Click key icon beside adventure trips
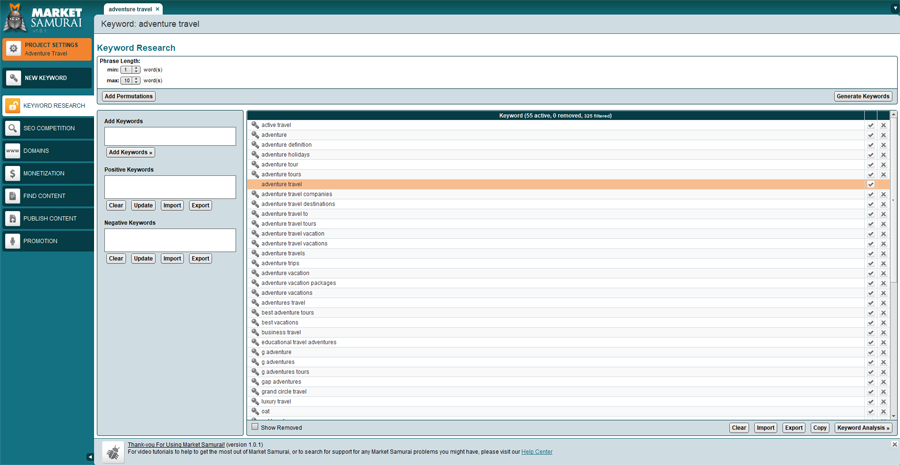 (255, 263)
